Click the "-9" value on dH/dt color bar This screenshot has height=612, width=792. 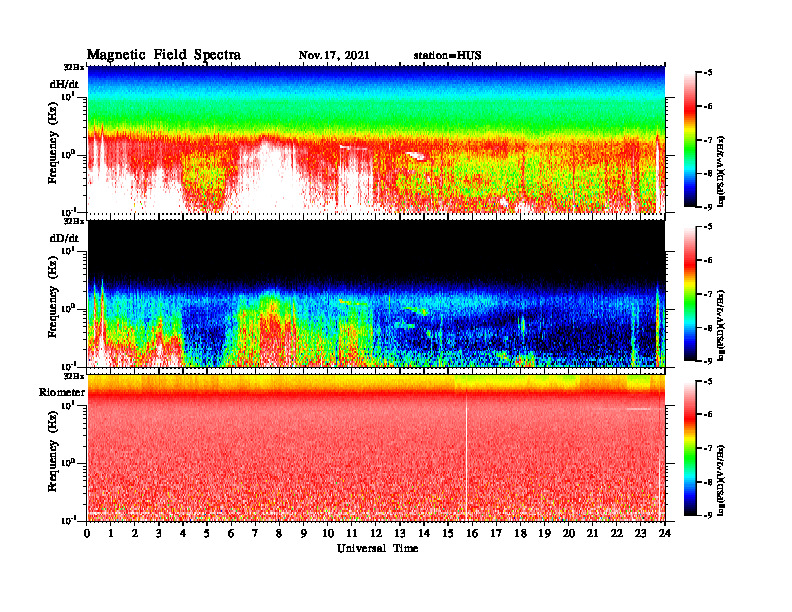(709, 207)
